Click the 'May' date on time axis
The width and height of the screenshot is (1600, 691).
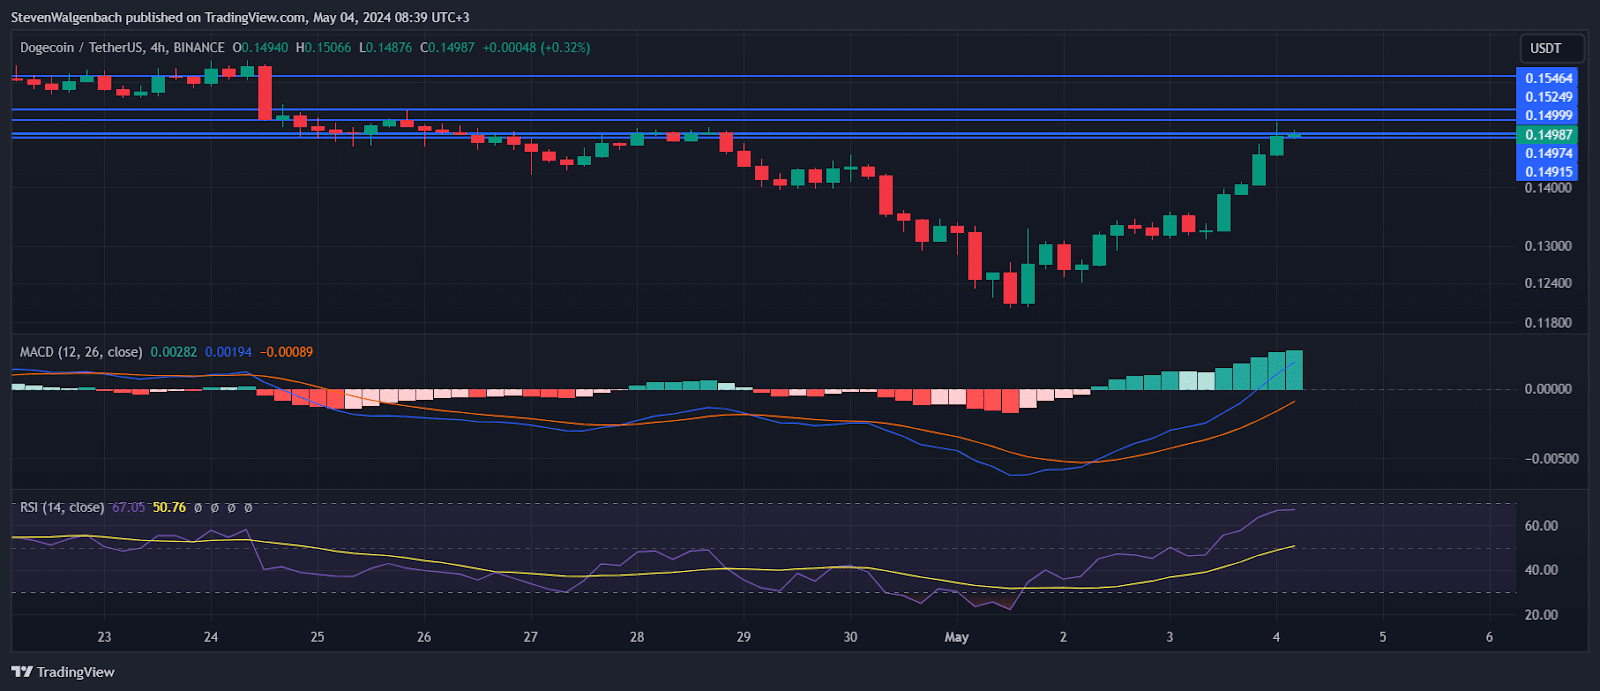[x=956, y=637]
